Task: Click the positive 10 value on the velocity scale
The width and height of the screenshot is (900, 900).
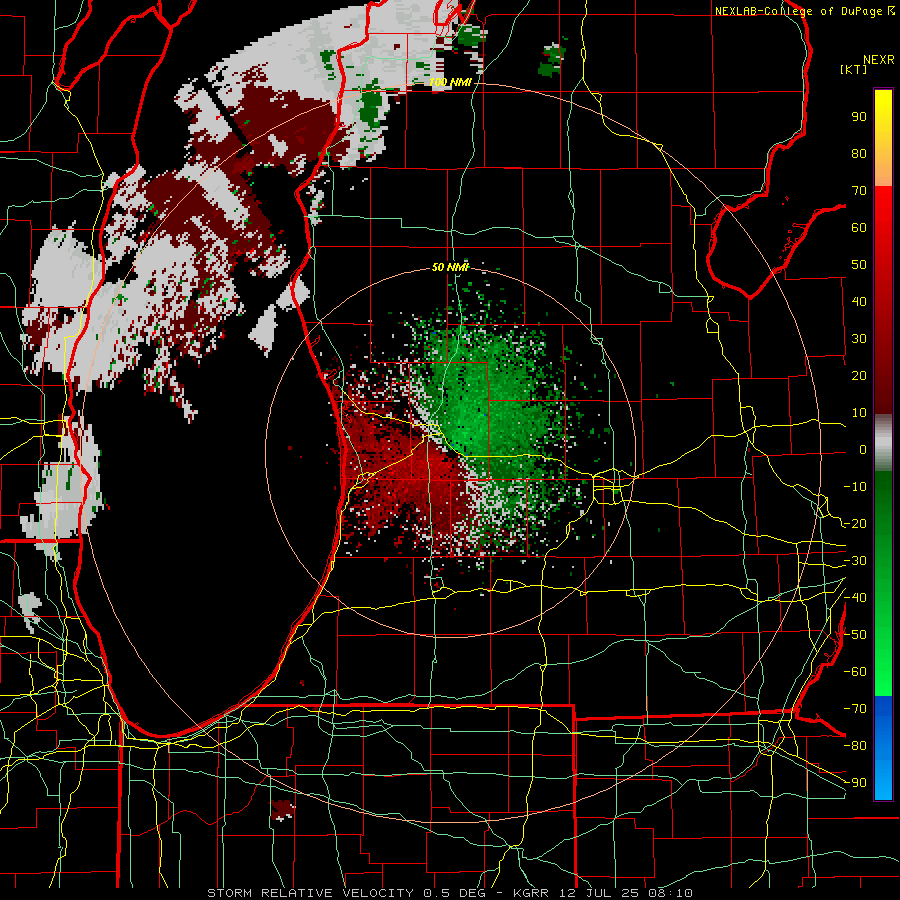Action: (859, 413)
